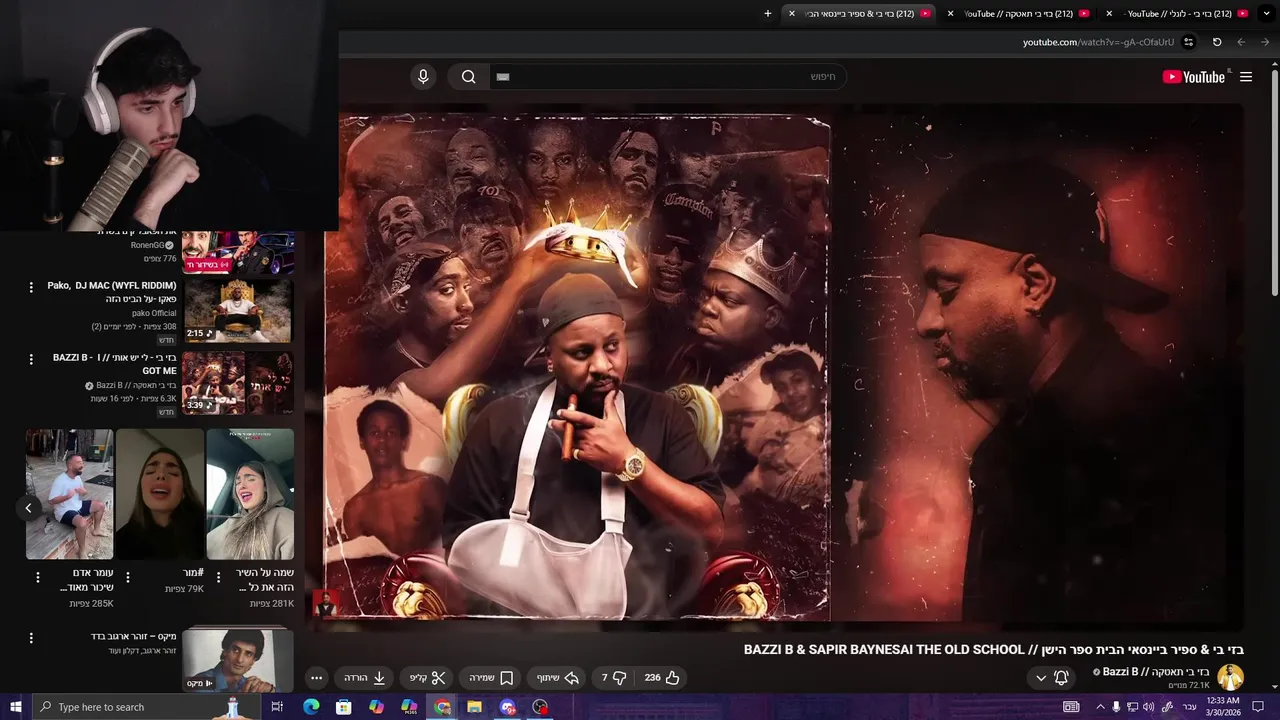Open options for the #מור short
The width and height of the screenshot is (1280, 720).
(x=128, y=577)
